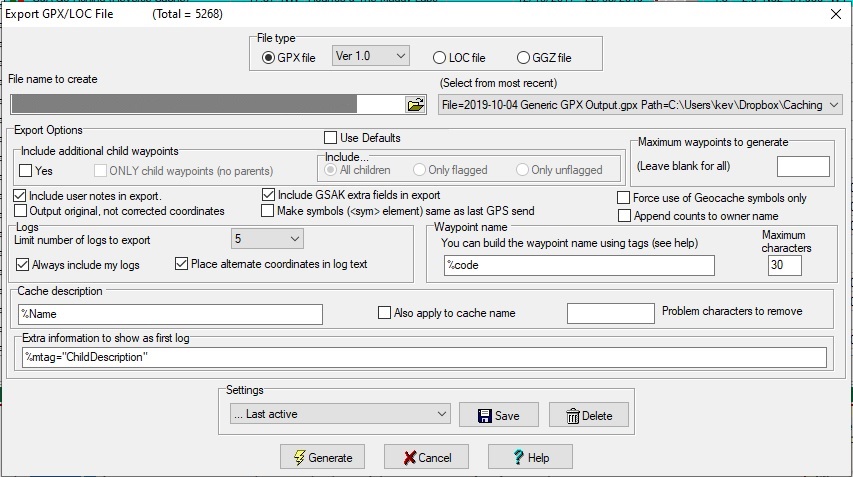Viewport: 853px width, 477px height.
Task: Uncheck Include user notes in export
Action: [21, 196]
